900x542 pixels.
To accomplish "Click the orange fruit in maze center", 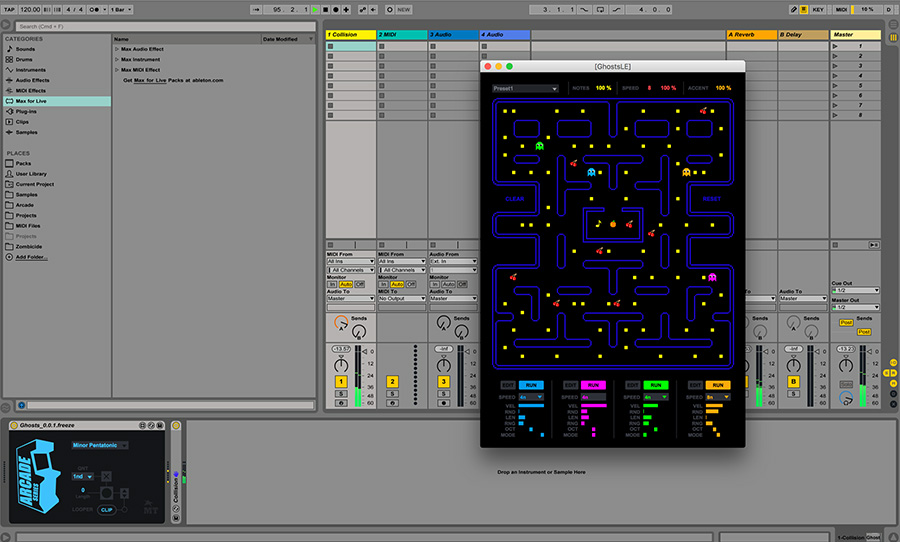I will [x=613, y=223].
